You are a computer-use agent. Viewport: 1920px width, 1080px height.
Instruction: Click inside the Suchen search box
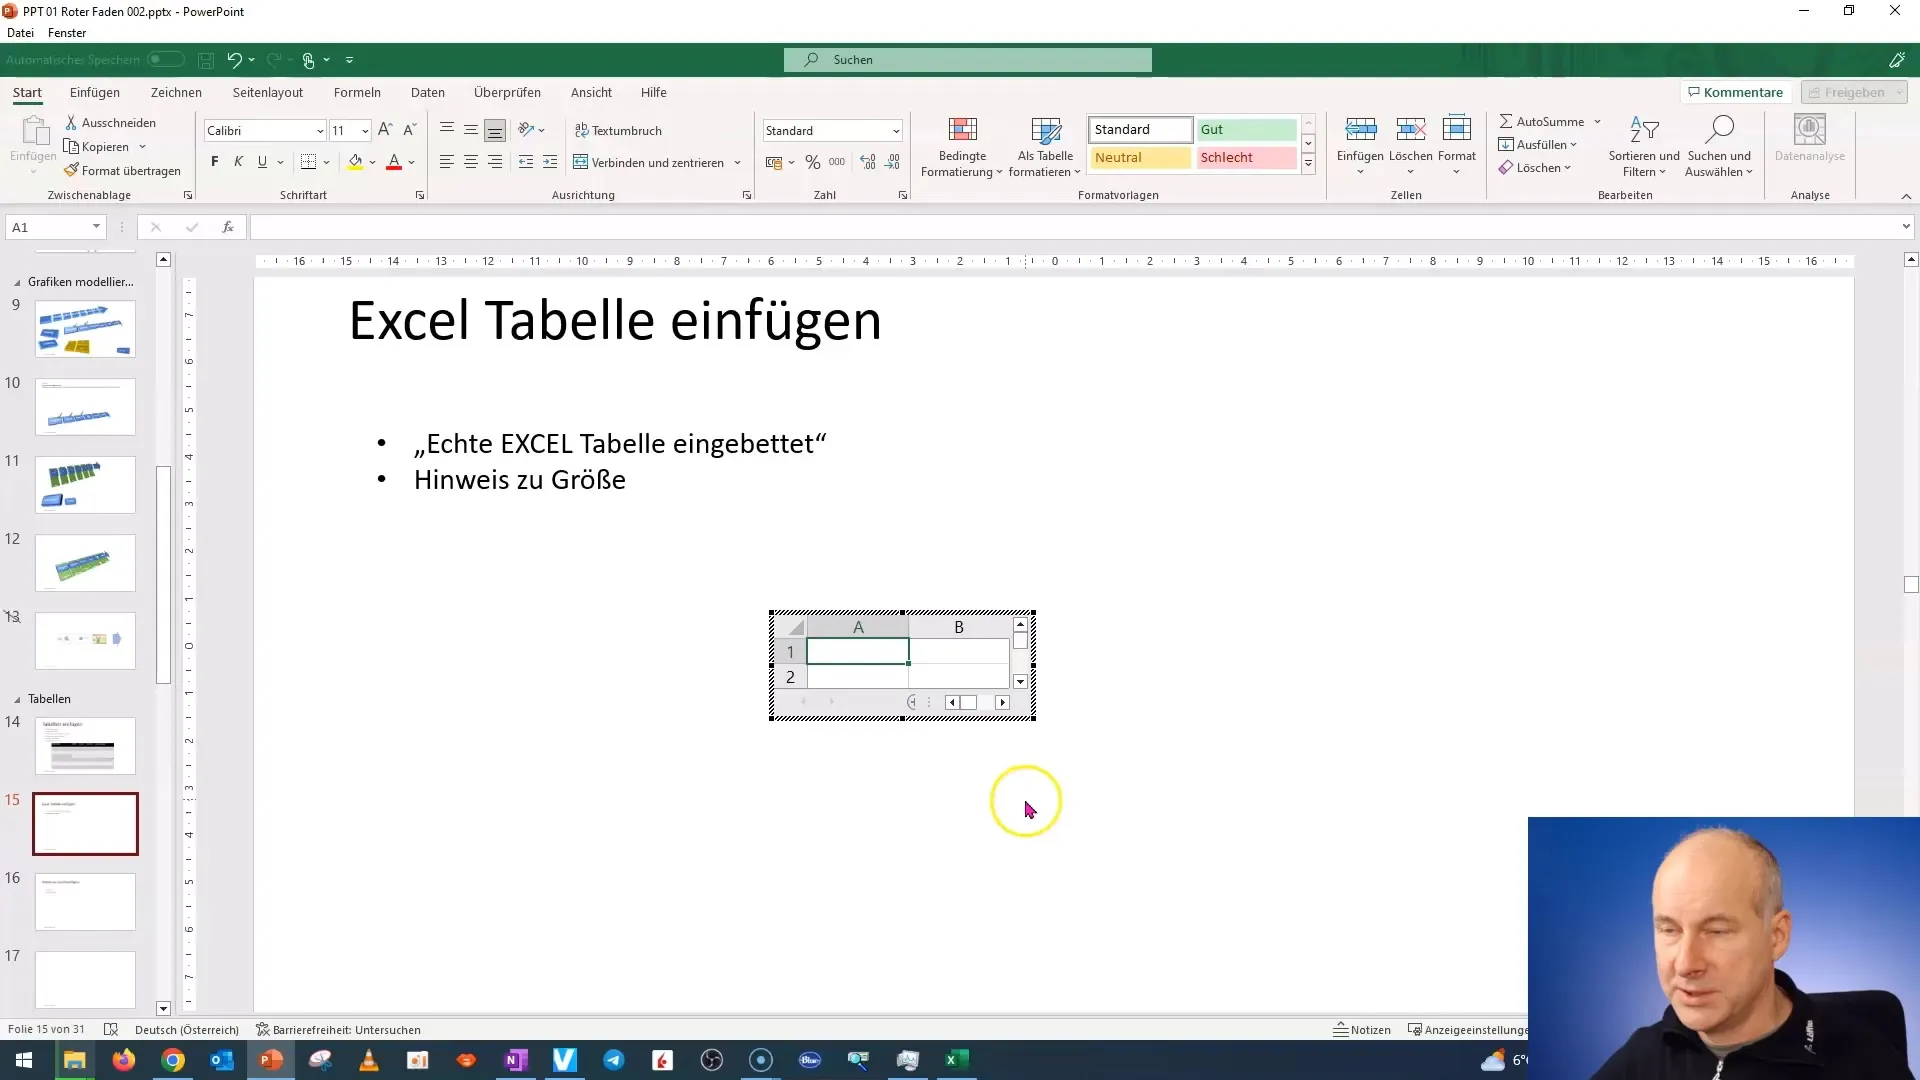968,60
